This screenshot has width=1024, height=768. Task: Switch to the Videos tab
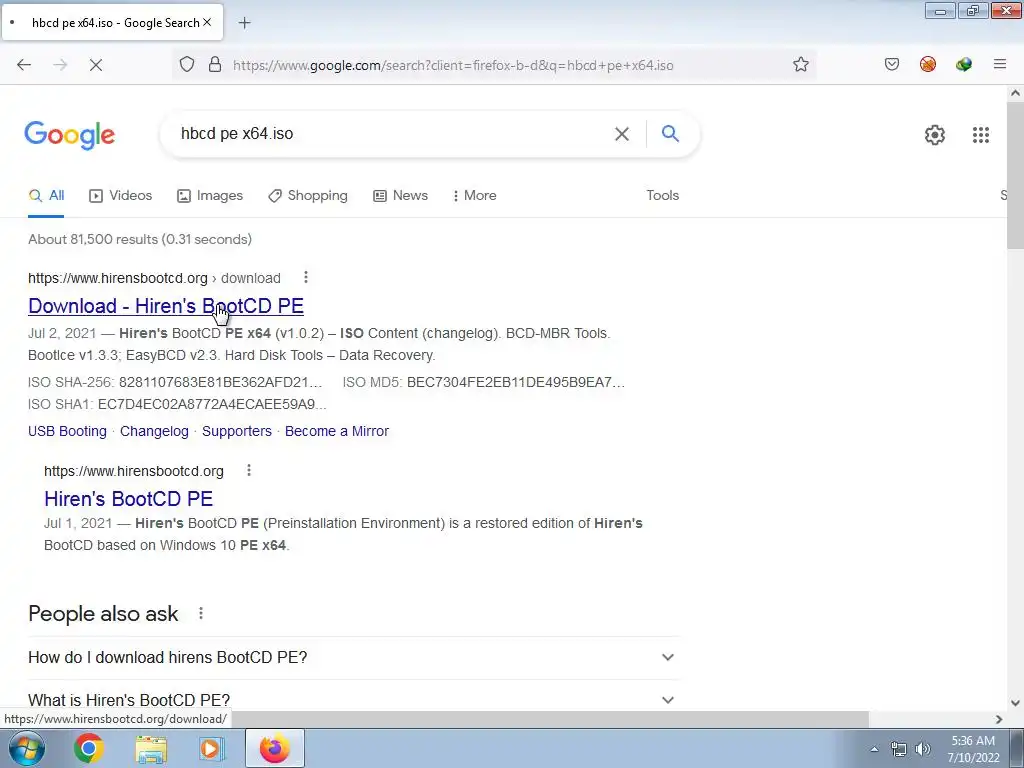click(x=121, y=195)
